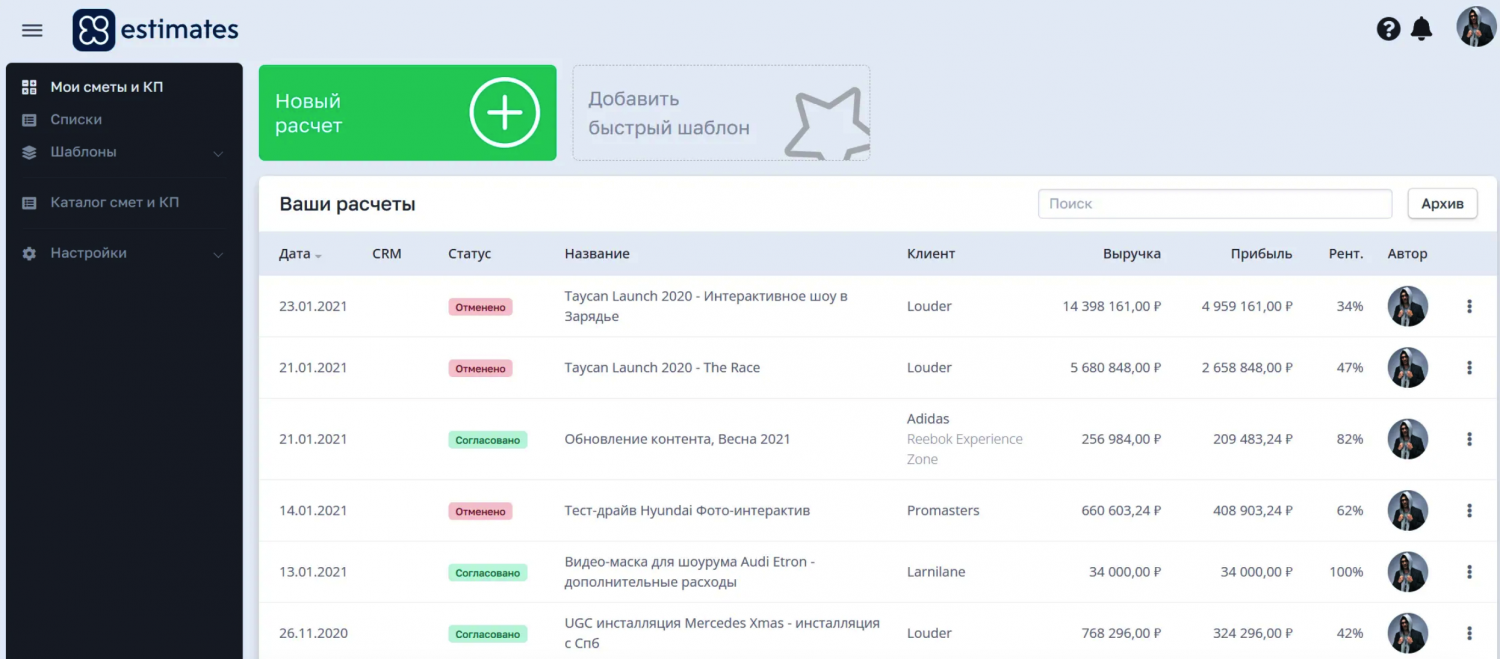
Task: Expand the Шаблоны sidebar section
Action: (x=218, y=153)
